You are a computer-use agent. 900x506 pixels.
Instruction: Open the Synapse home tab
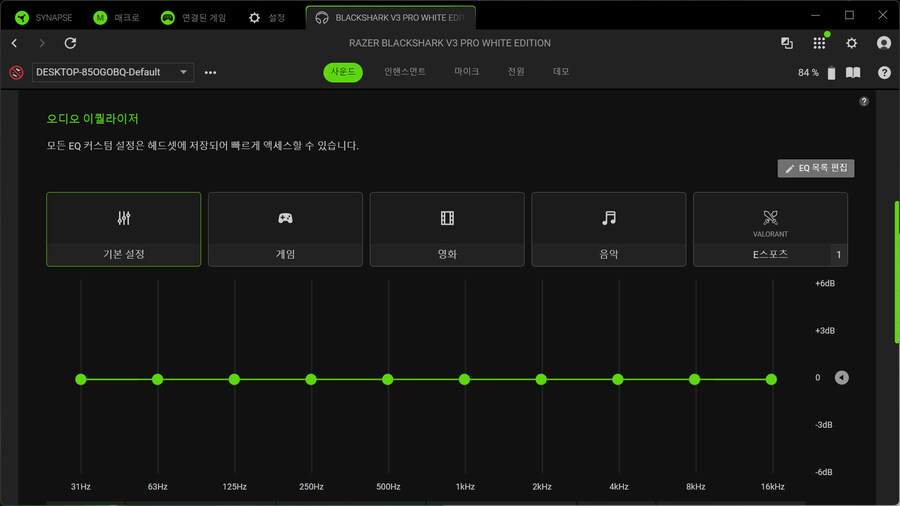[44, 18]
